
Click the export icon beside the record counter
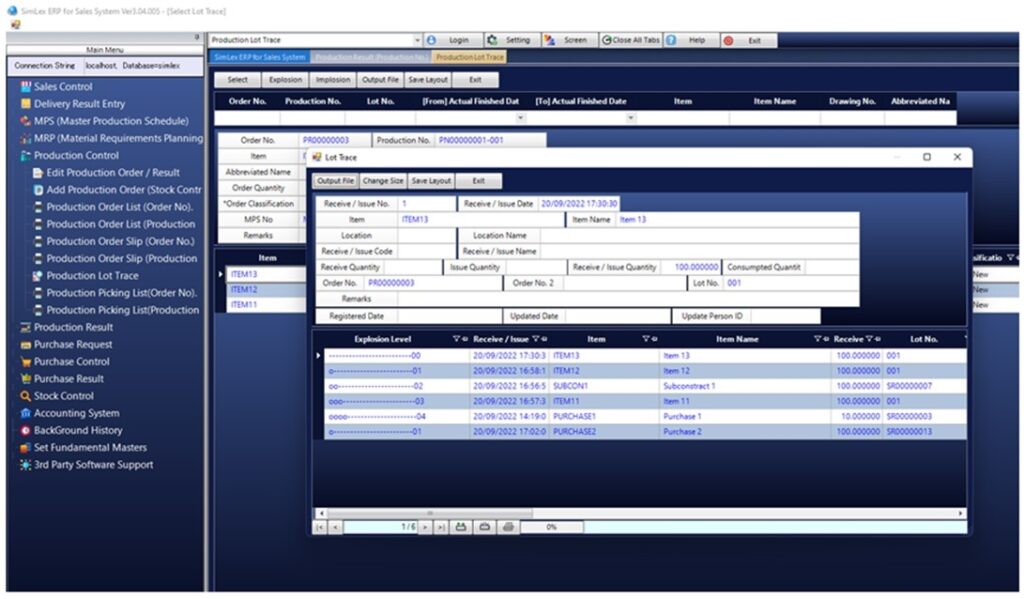tap(463, 527)
